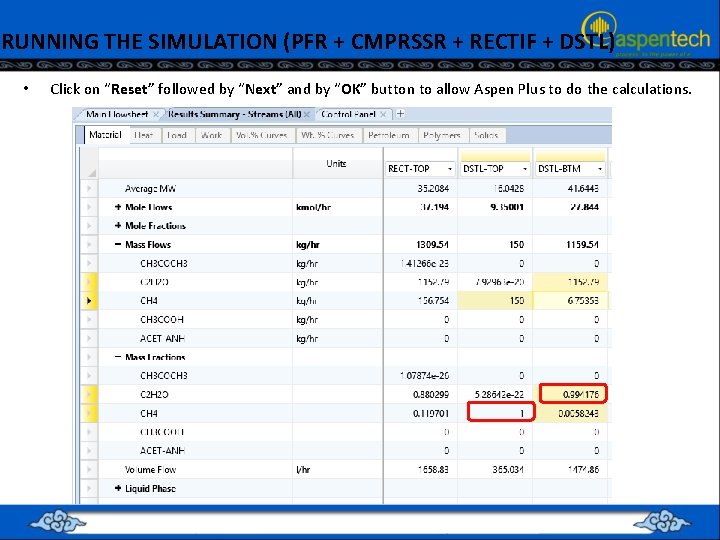720x540 pixels.
Task: Select the Material sub-tab
Action: click(106, 135)
